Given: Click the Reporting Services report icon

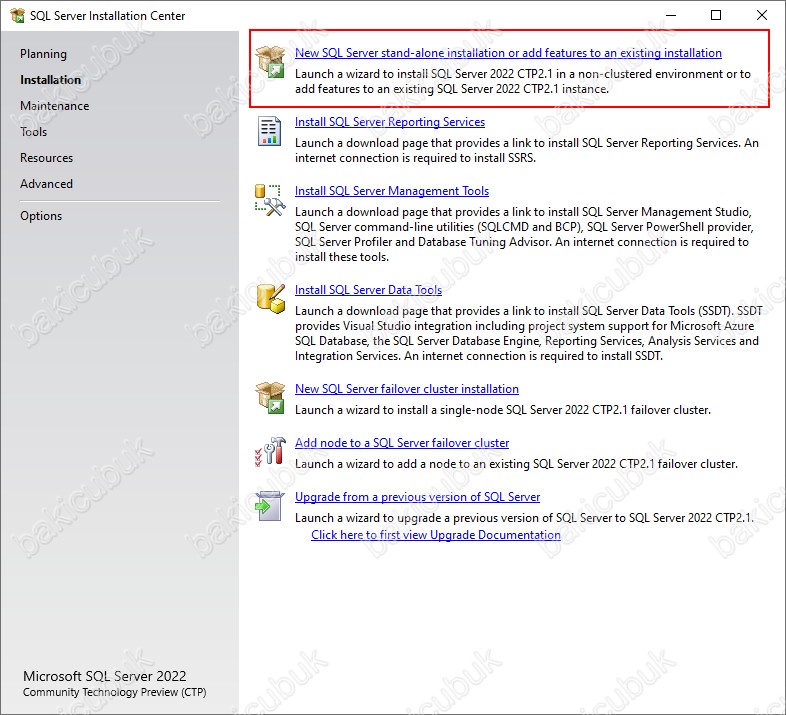Looking at the screenshot, I should pyautogui.click(x=269, y=131).
